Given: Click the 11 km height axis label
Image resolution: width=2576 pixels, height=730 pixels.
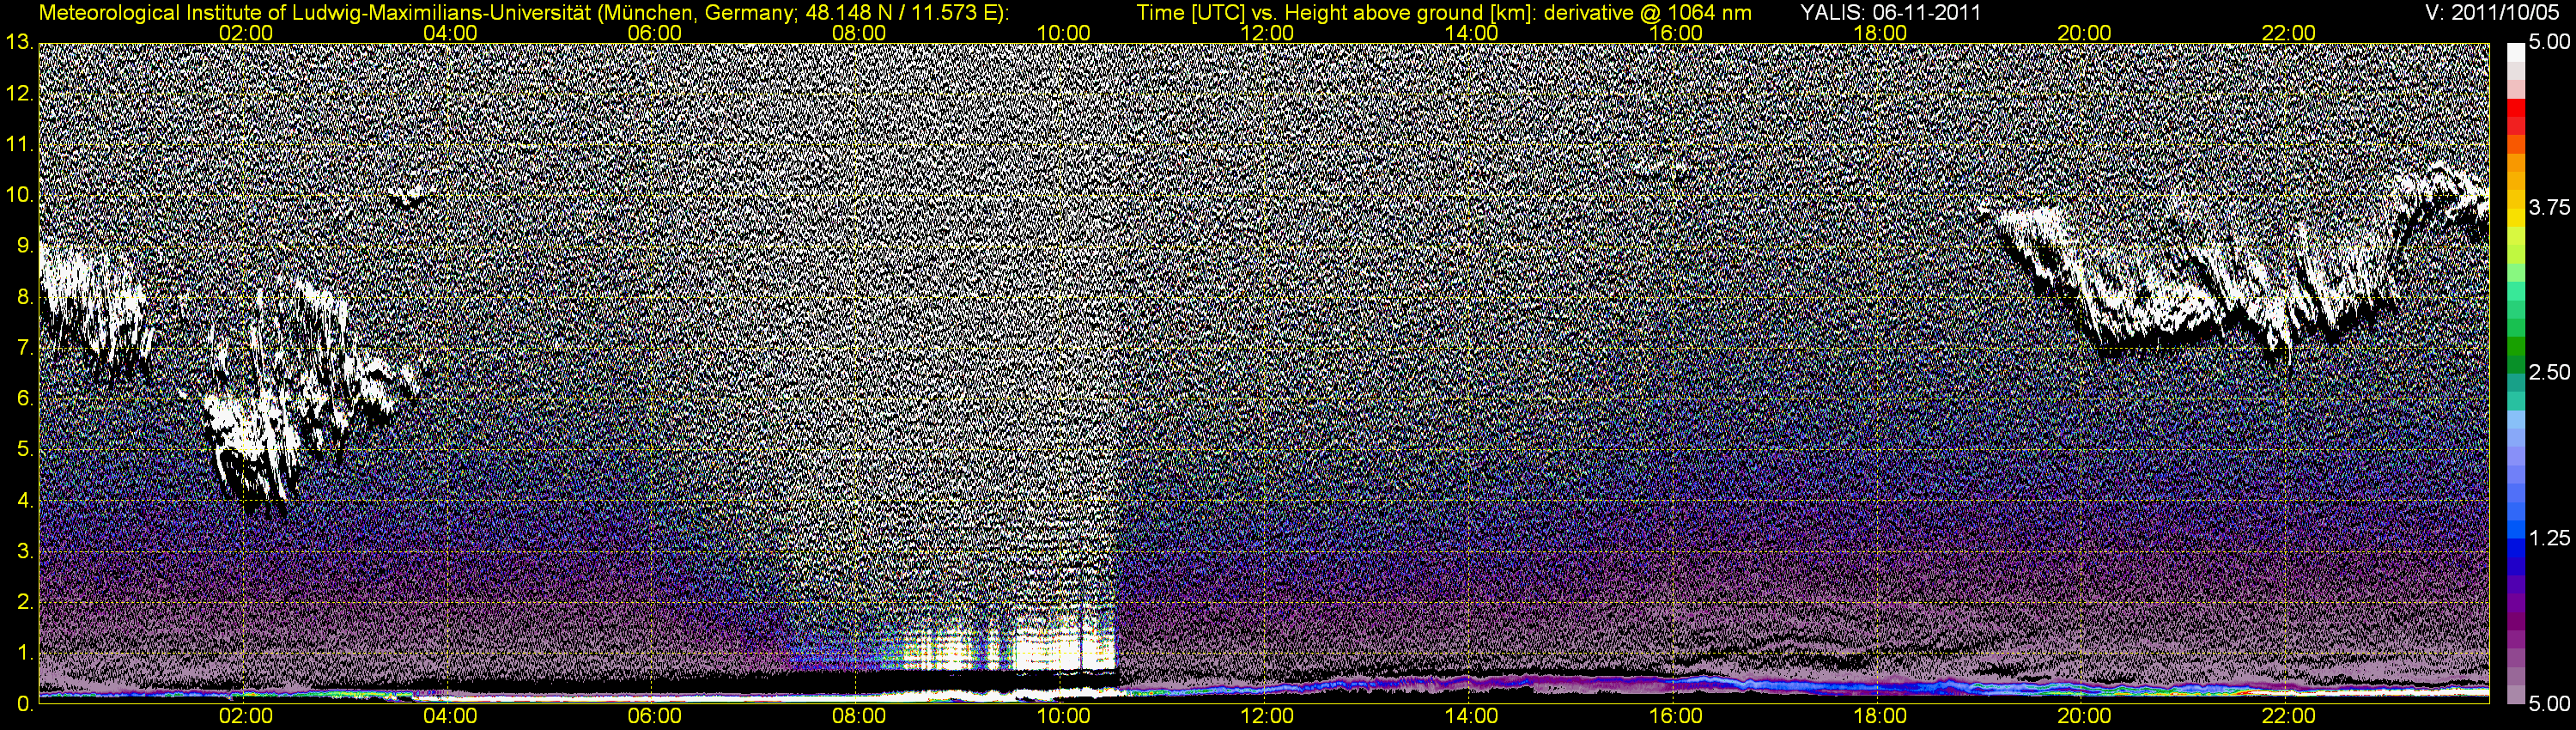Looking at the screenshot, I should pyautogui.click(x=18, y=144).
